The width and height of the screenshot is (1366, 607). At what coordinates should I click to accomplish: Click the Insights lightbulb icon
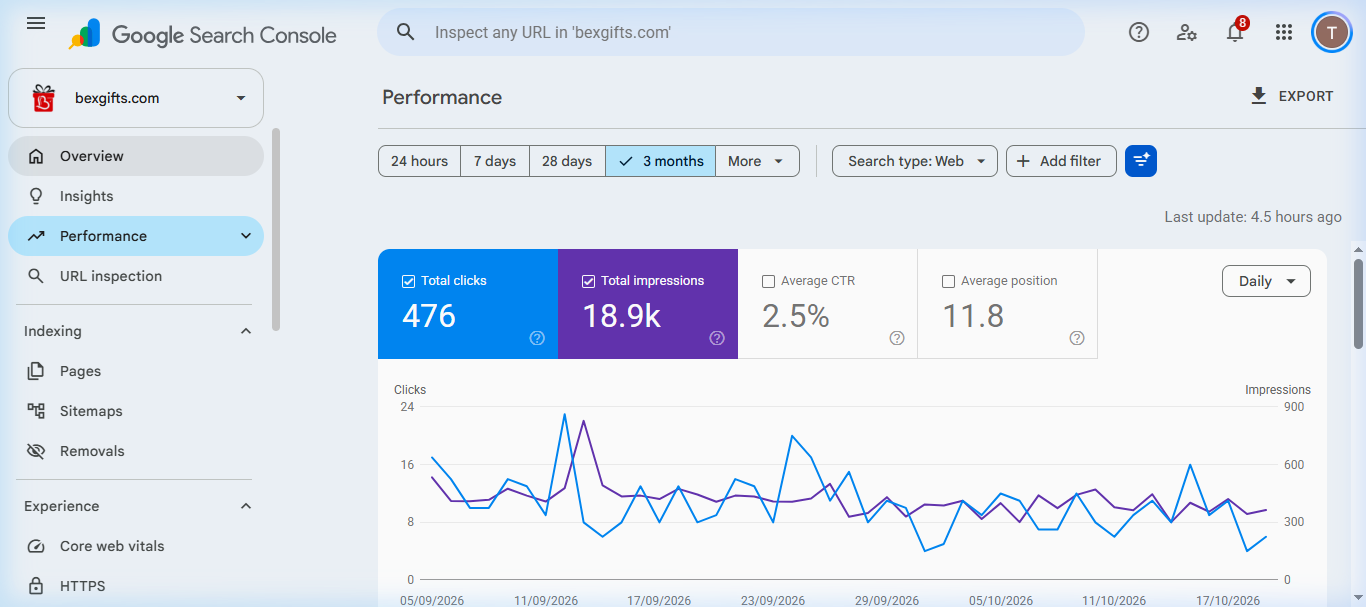(36, 196)
